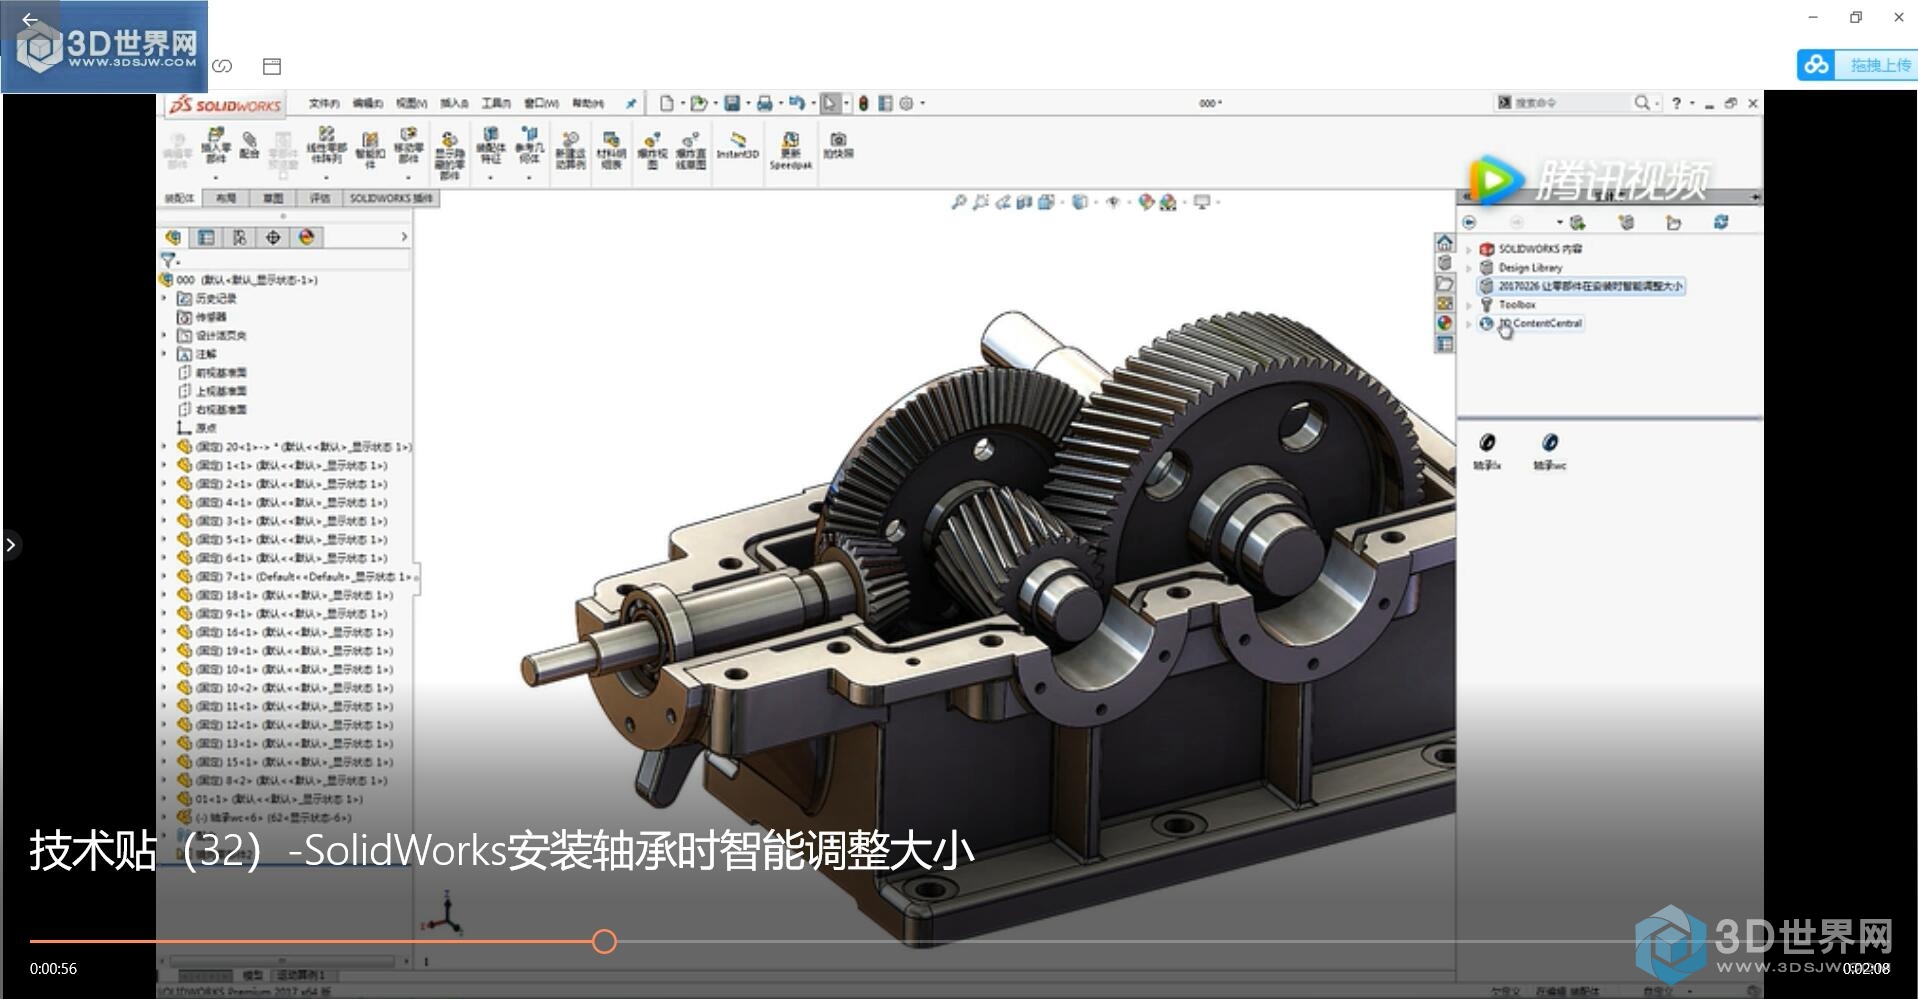
Task: Expand component (固定) 20<1> in tree
Action: (x=165, y=447)
